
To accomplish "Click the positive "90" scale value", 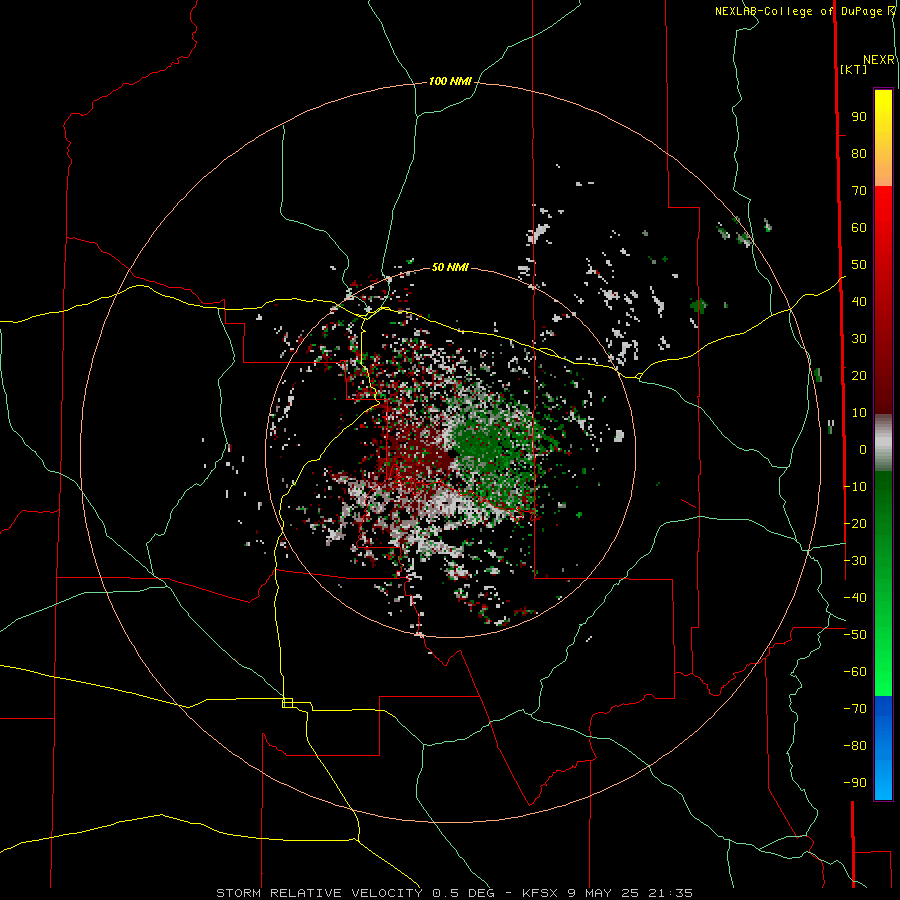I will pyautogui.click(x=859, y=117).
